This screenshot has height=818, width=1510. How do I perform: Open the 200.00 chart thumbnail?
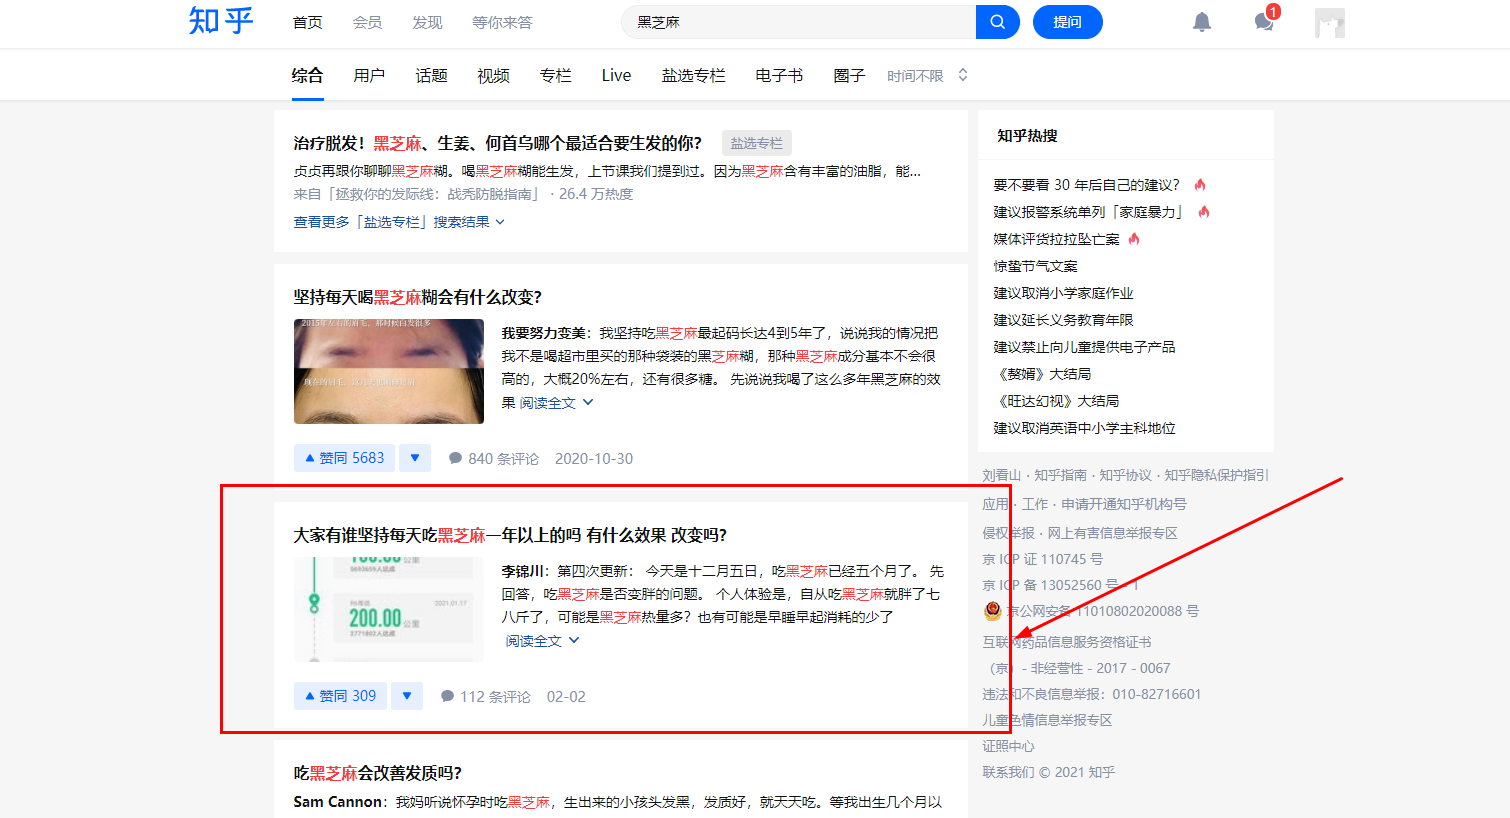coord(389,609)
